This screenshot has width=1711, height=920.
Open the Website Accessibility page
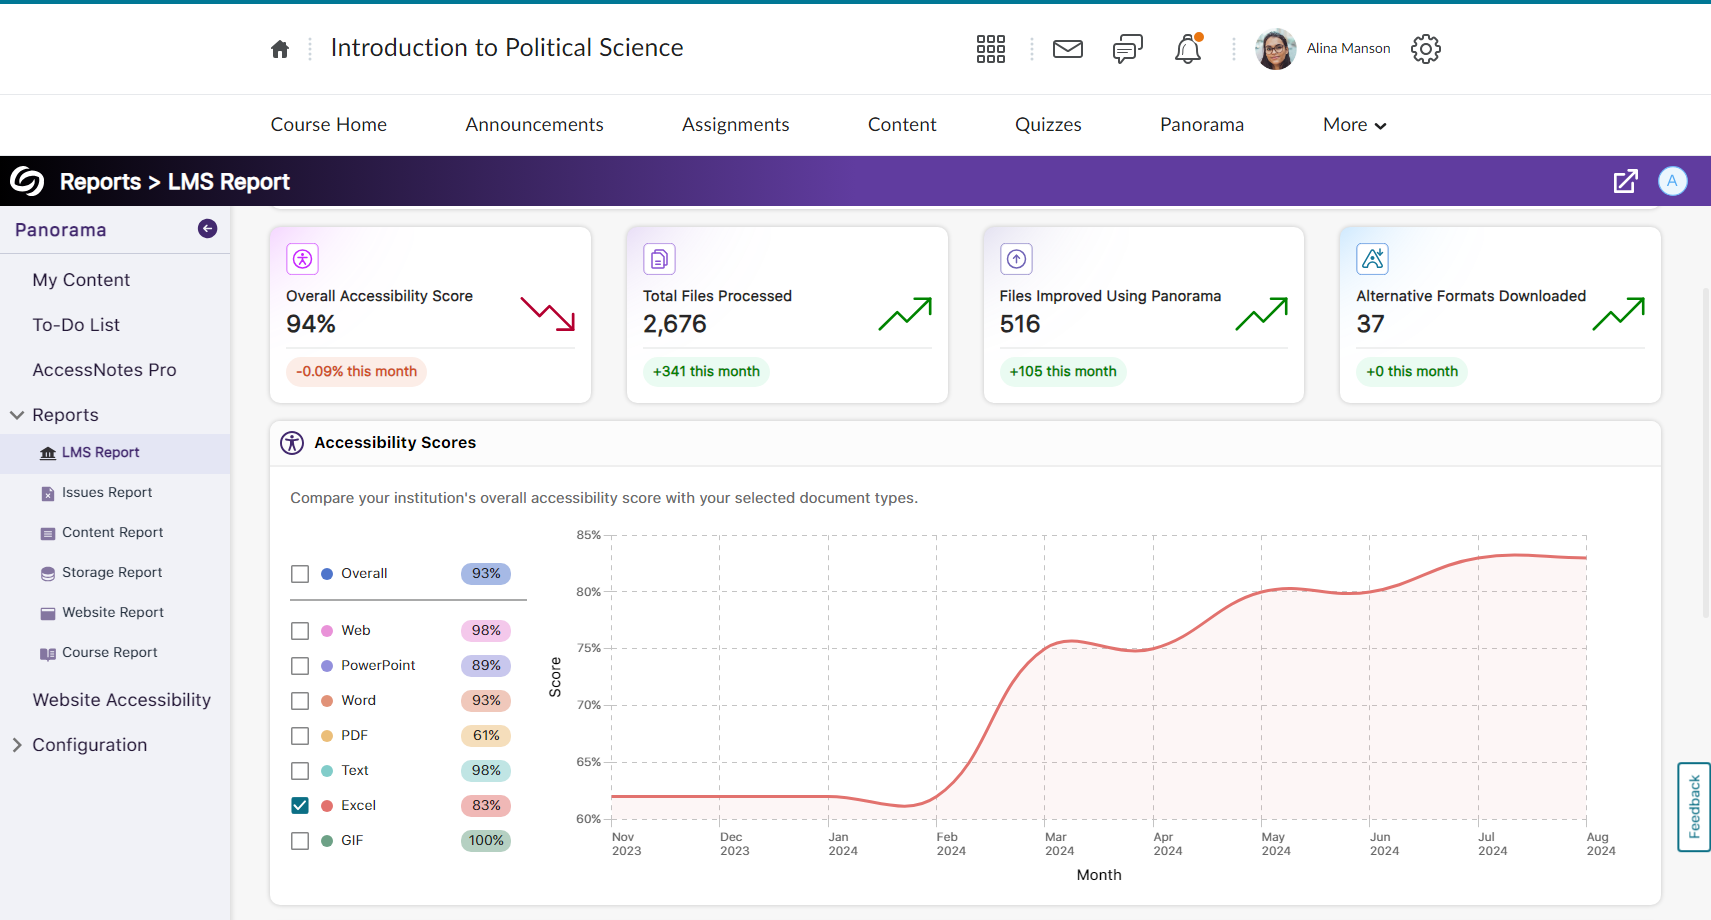(x=121, y=700)
